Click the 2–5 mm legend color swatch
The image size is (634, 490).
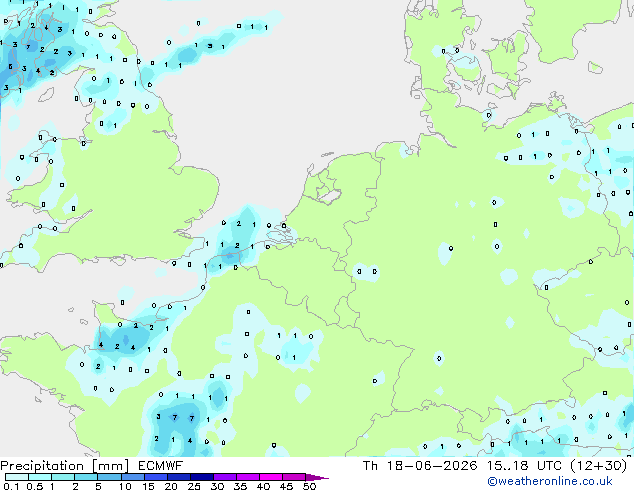click(x=86, y=477)
